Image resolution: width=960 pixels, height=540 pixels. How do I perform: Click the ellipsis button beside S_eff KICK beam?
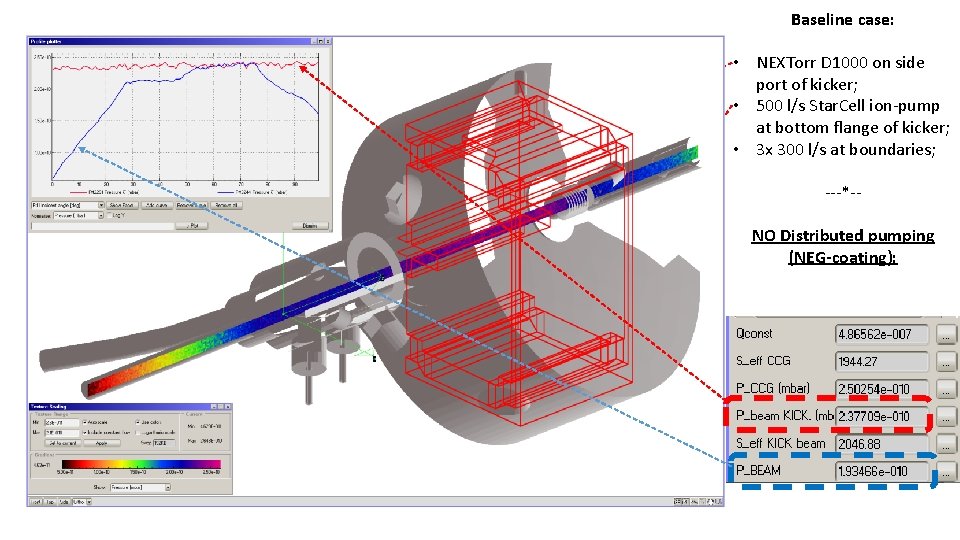pyautogui.click(x=946, y=444)
